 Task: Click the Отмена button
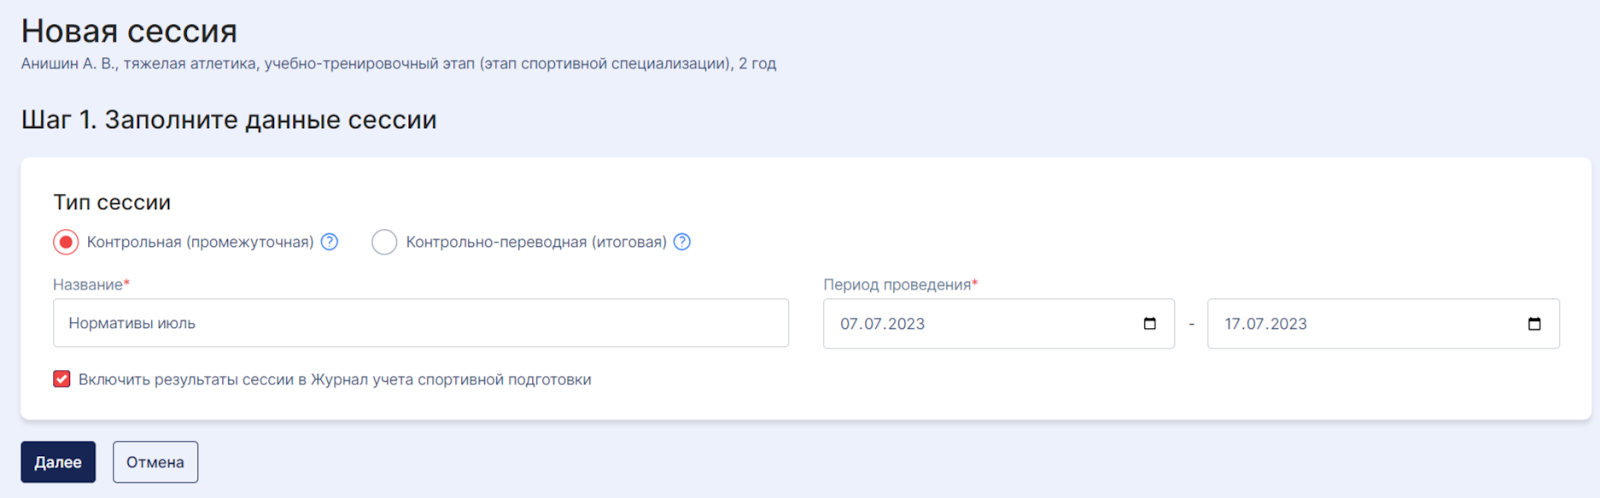click(x=155, y=462)
